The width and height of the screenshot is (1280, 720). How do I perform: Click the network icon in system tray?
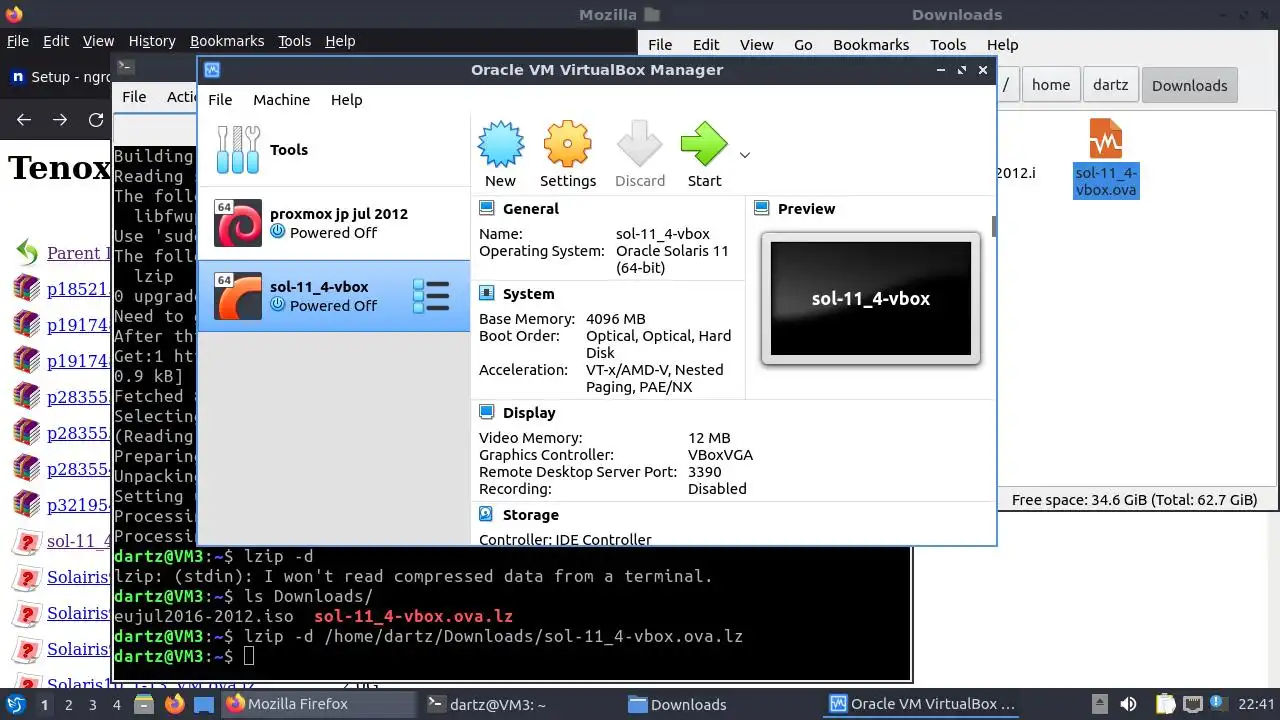click(x=1195, y=704)
